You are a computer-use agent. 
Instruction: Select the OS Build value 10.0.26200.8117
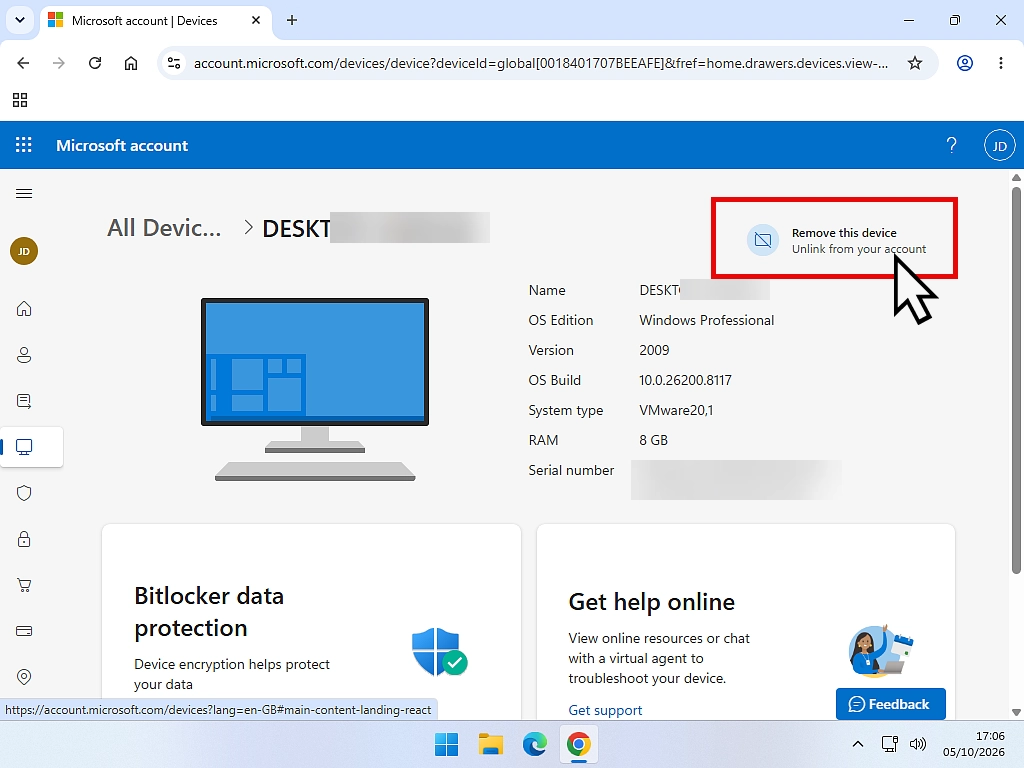685,380
